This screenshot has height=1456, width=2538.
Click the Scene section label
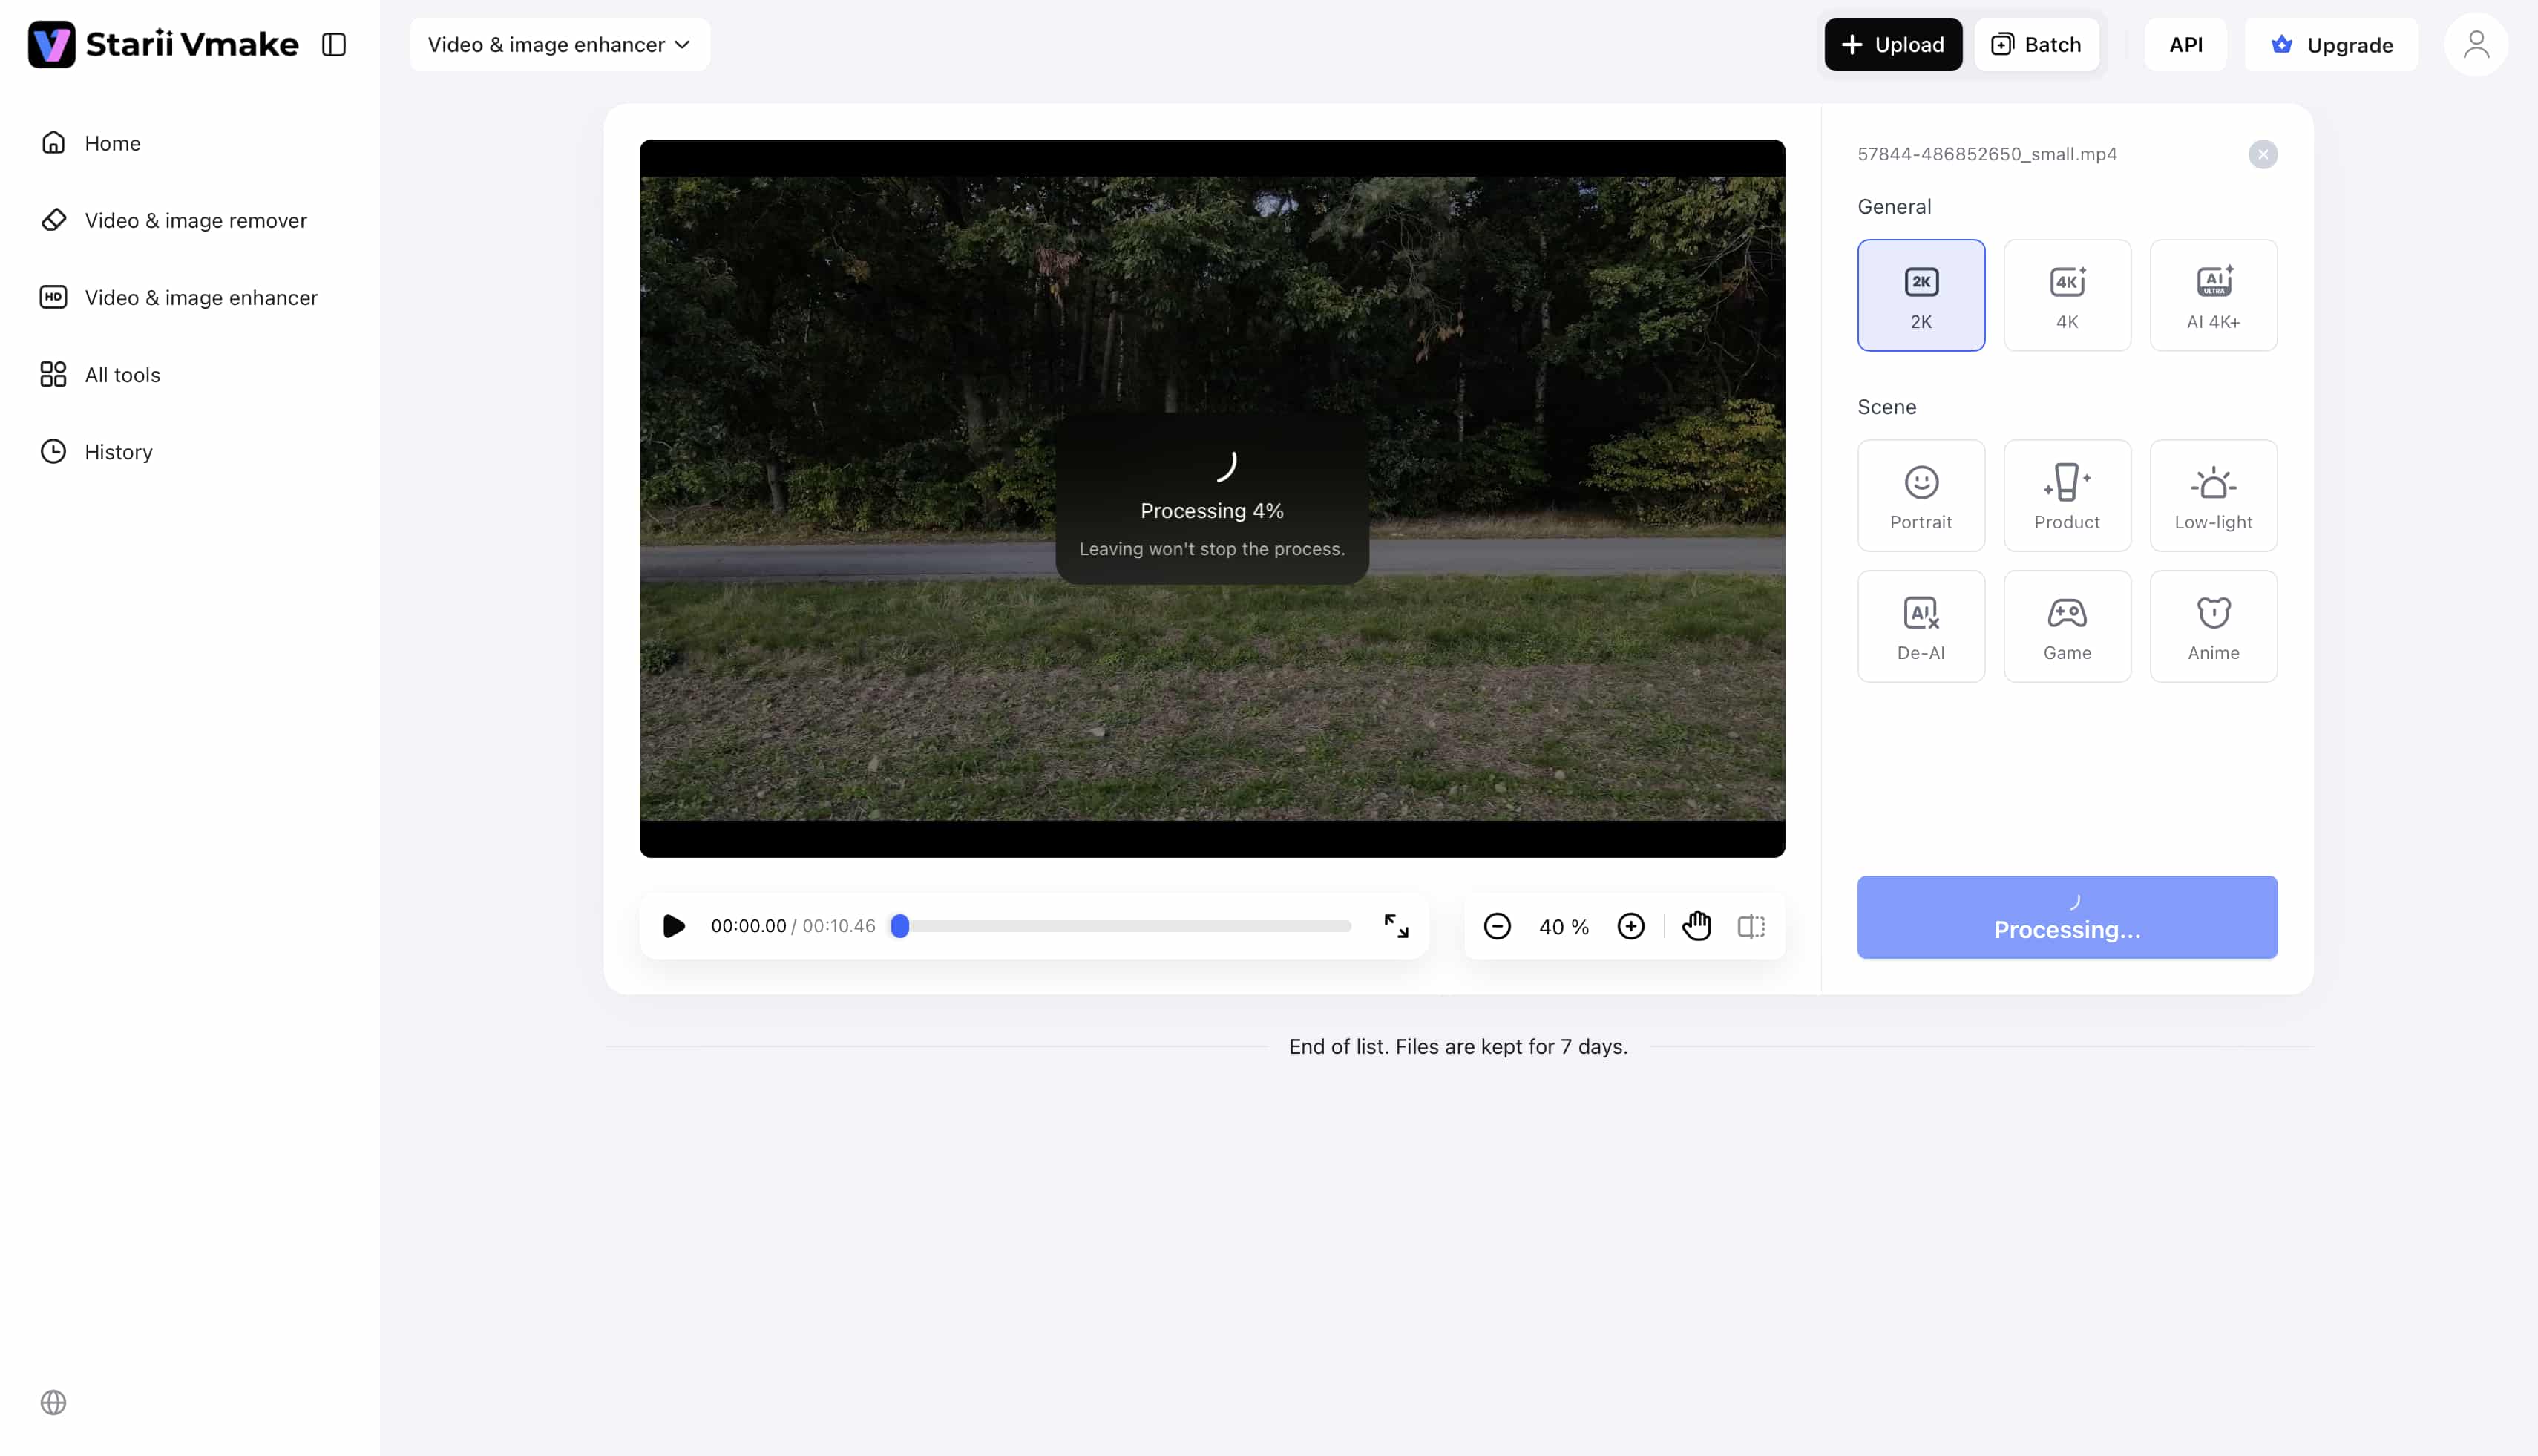pyautogui.click(x=1886, y=406)
